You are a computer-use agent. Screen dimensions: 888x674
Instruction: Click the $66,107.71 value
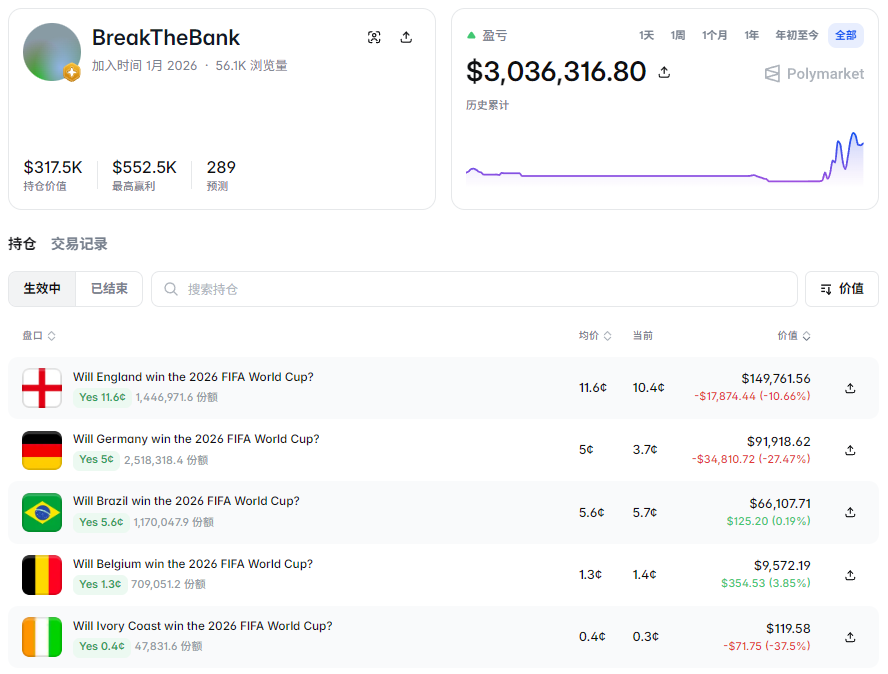pos(780,504)
